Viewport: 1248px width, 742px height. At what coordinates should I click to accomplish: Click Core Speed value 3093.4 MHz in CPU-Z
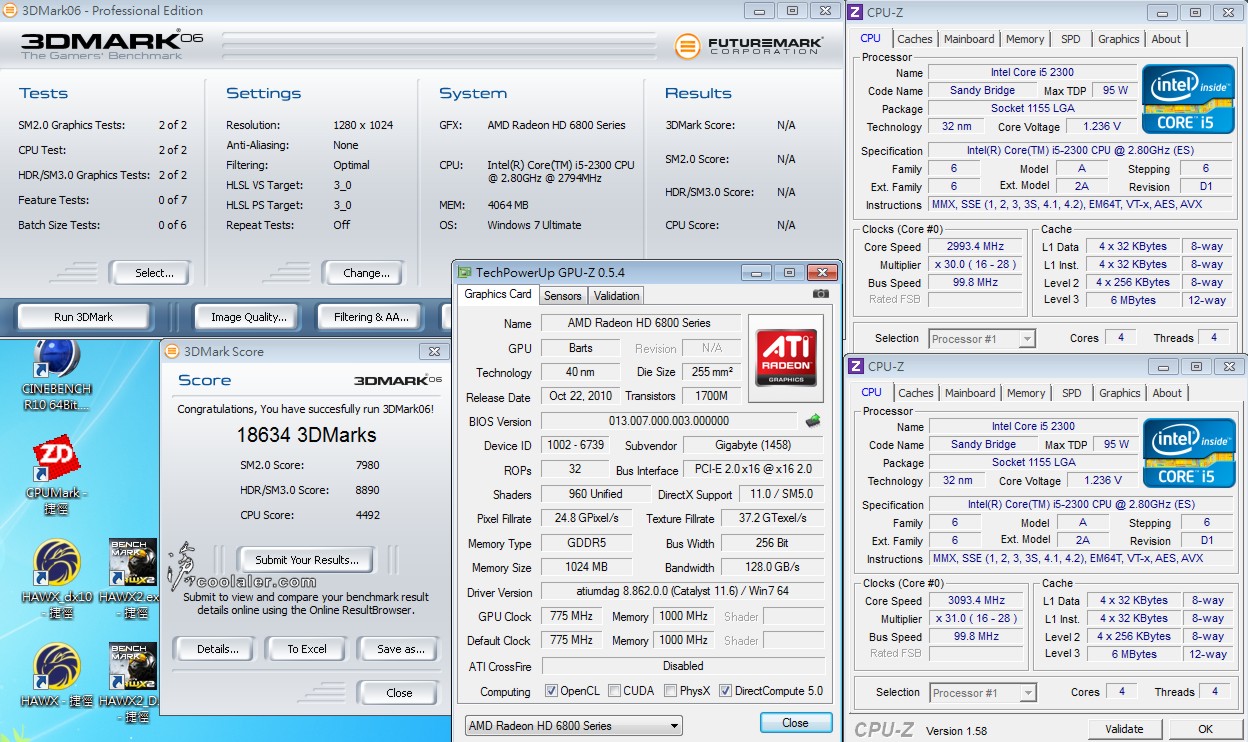pyautogui.click(x=976, y=601)
